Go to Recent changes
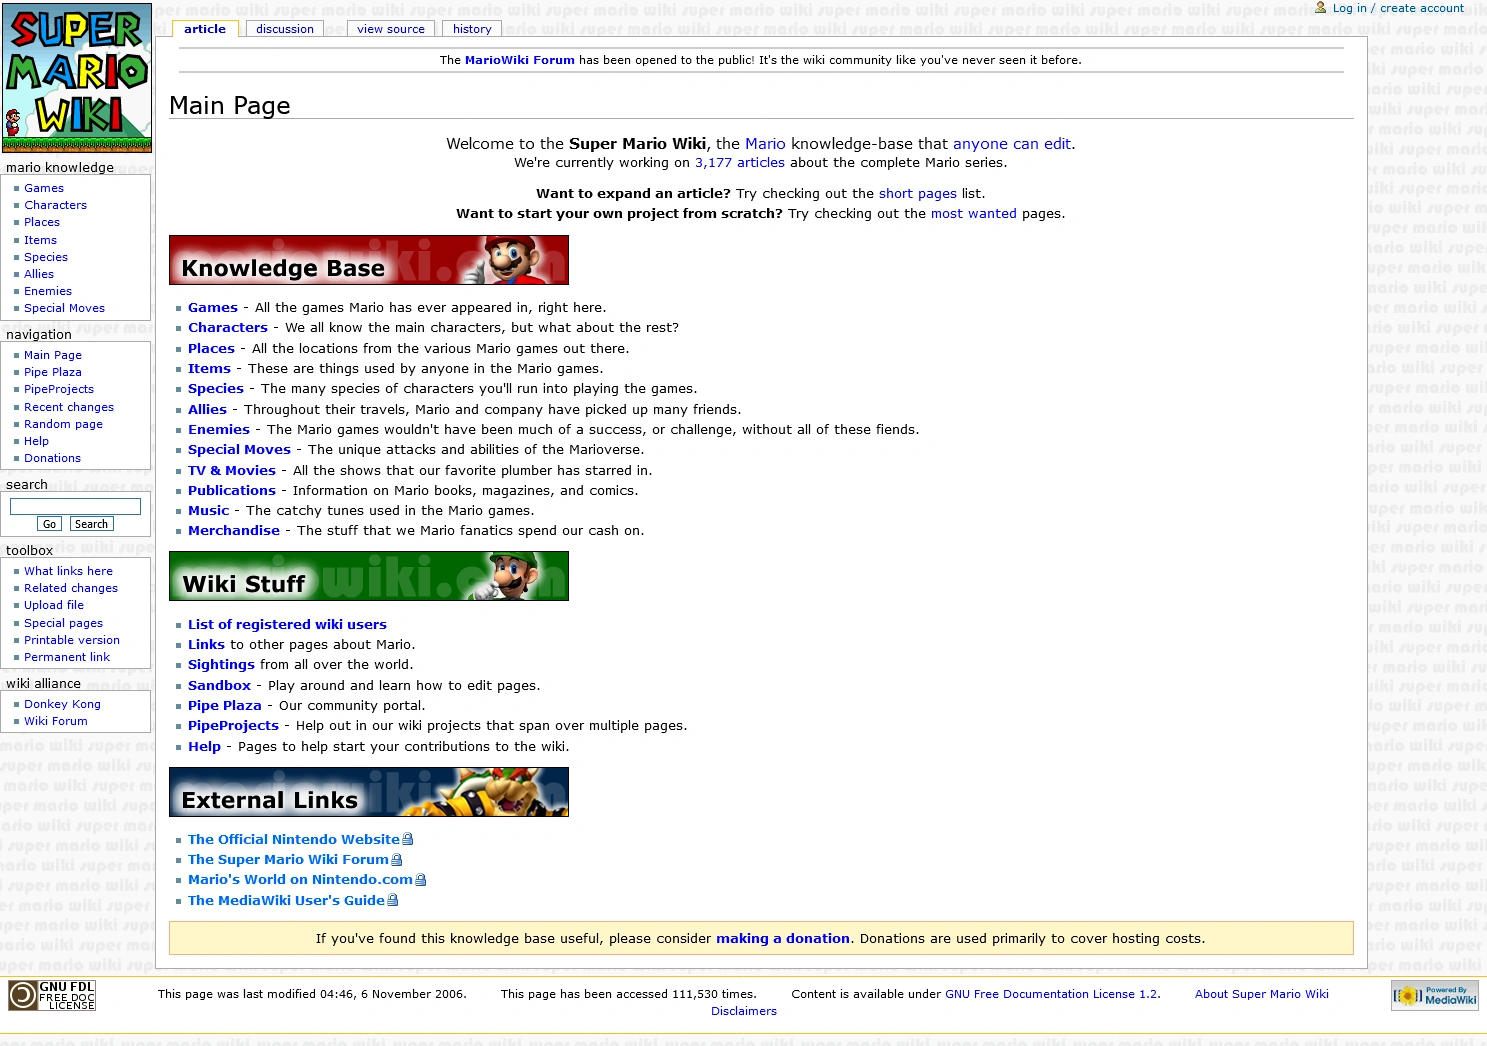 [69, 407]
